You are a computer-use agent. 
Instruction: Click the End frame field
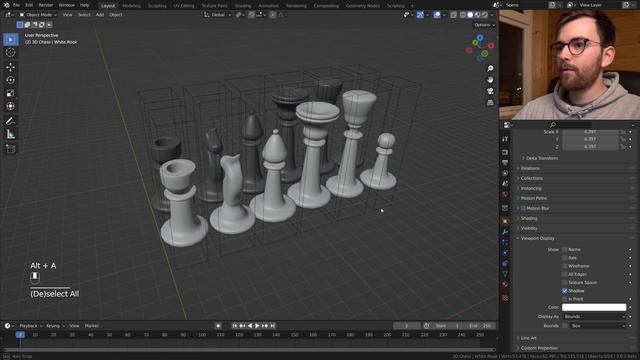480,326
